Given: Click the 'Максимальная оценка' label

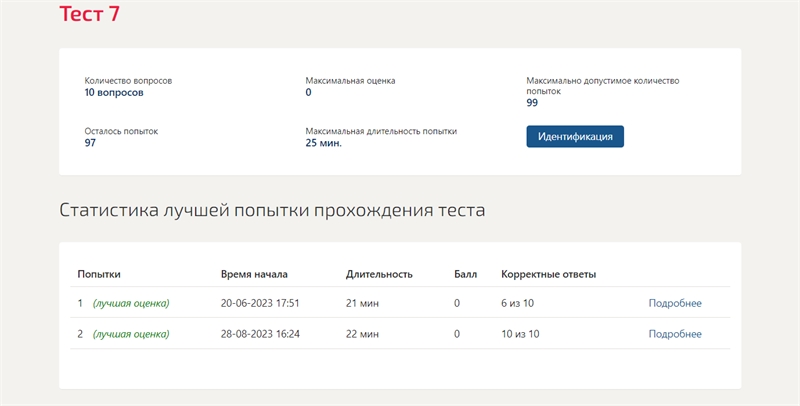Looking at the screenshot, I should click(x=351, y=81).
